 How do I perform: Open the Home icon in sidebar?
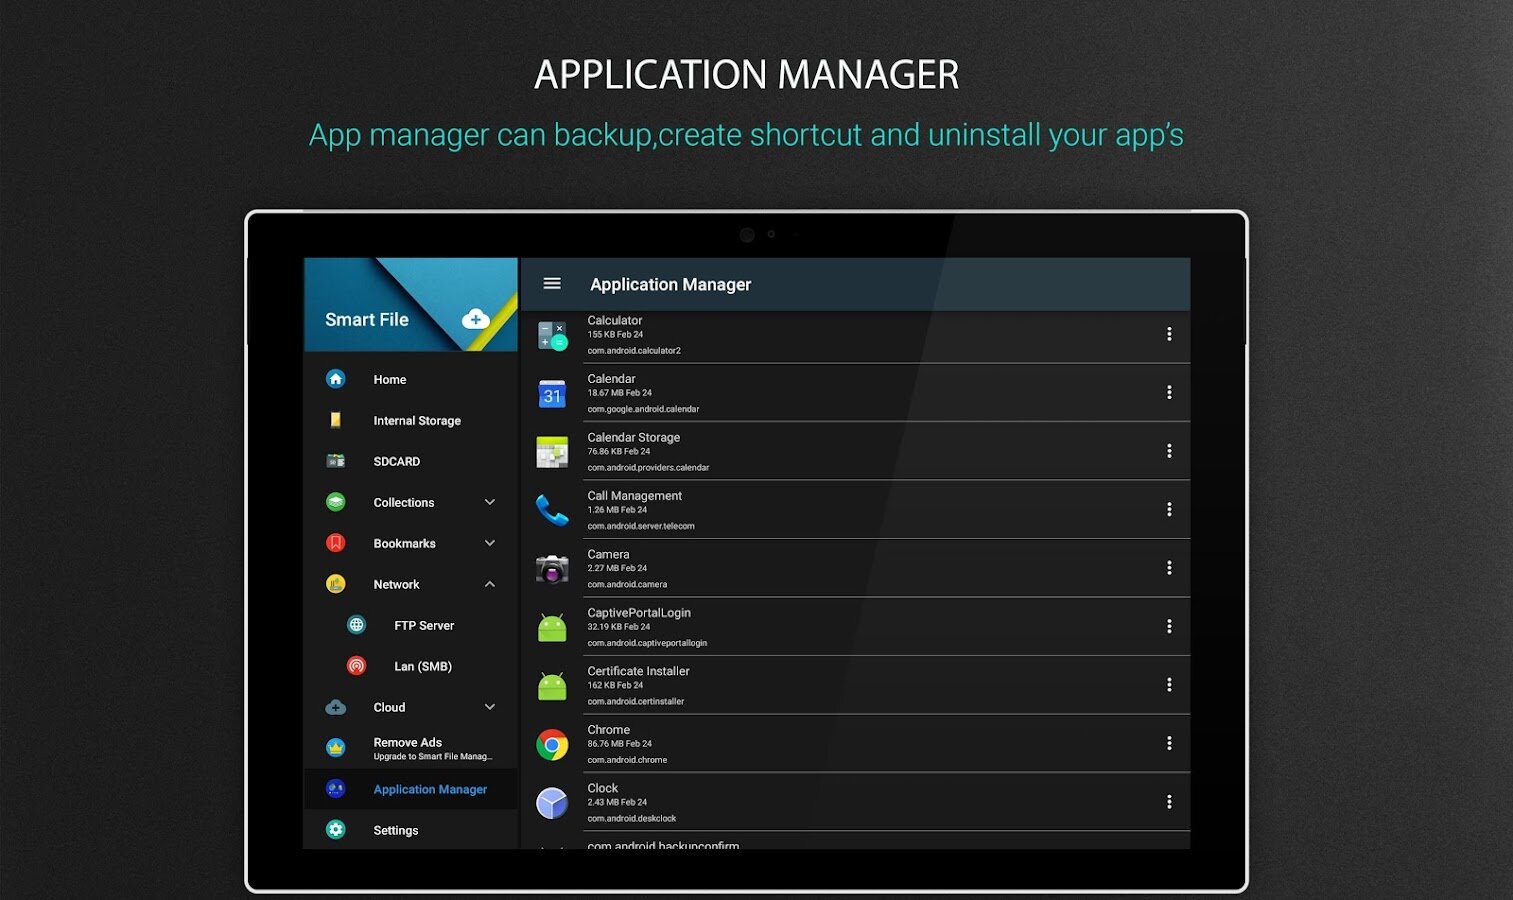coord(336,379)
